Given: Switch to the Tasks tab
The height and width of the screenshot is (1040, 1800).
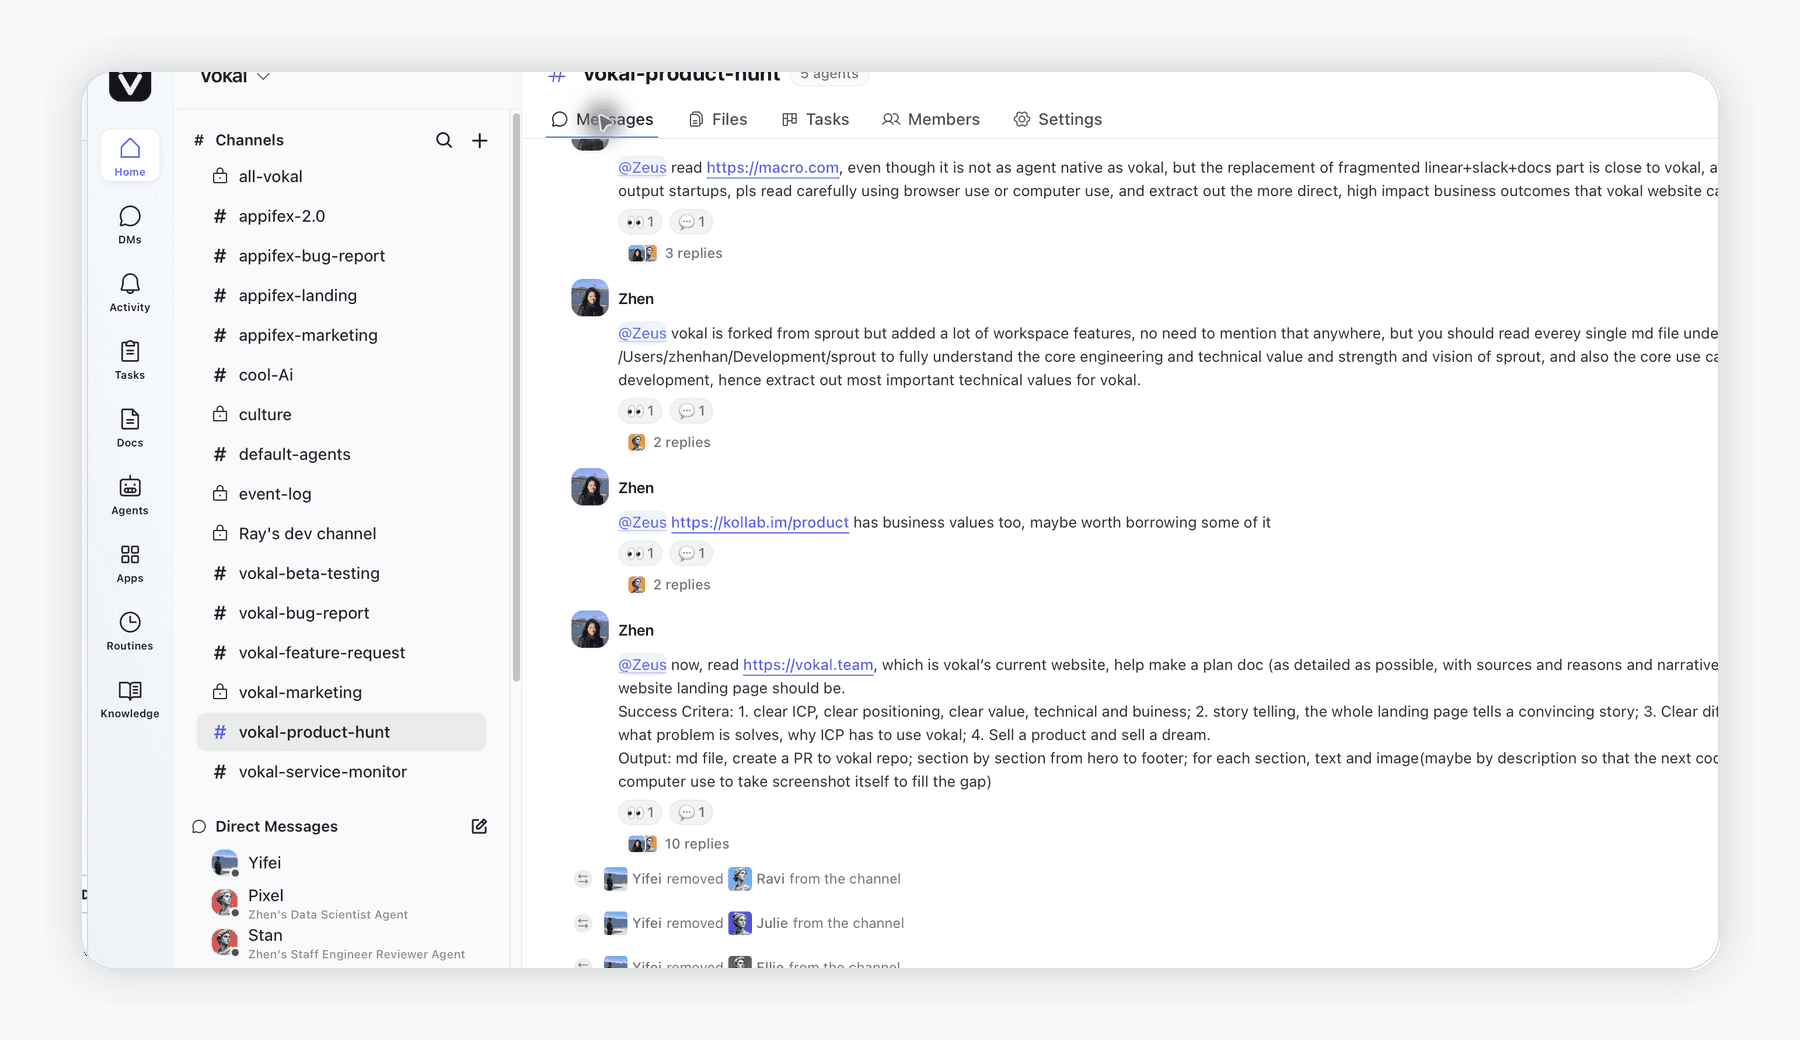Looking at the screenshot, I should [x=815, y=119].
